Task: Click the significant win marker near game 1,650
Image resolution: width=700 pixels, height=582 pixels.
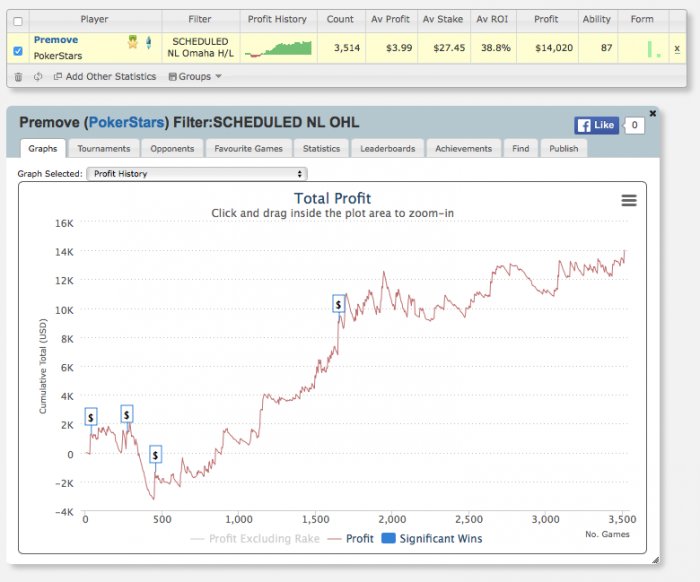Action: click(x=338, y=304)
